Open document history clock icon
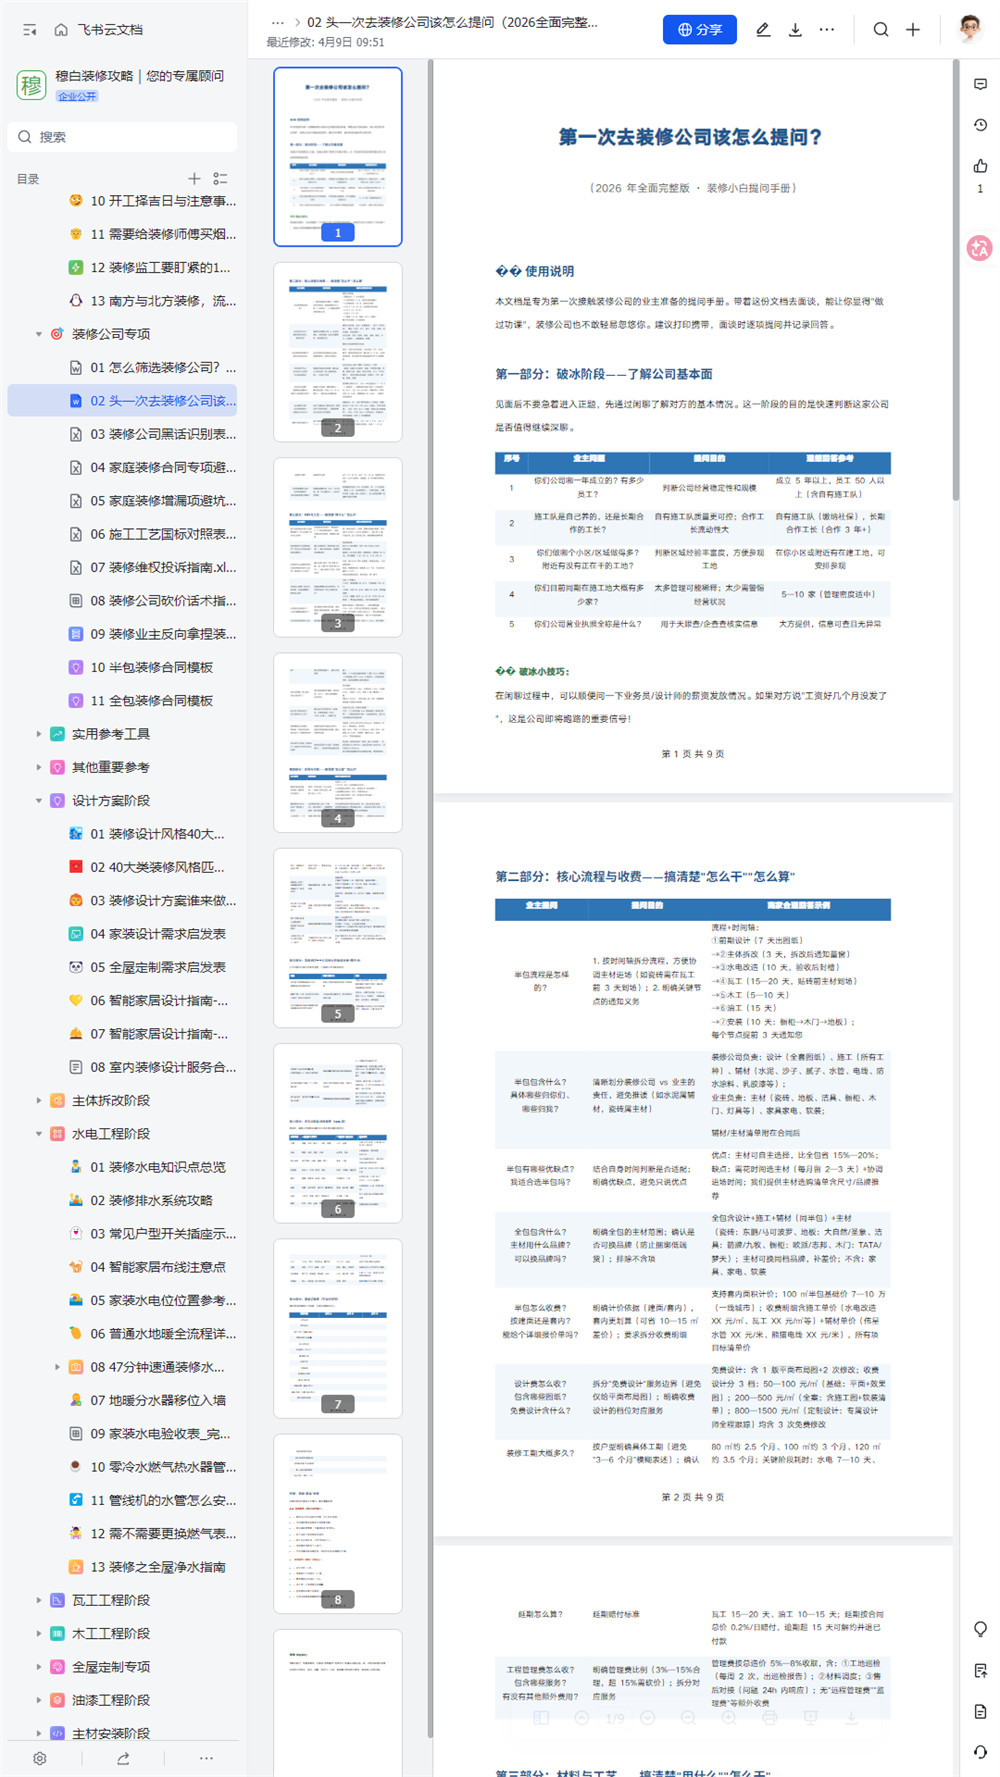 pos(980,125)
